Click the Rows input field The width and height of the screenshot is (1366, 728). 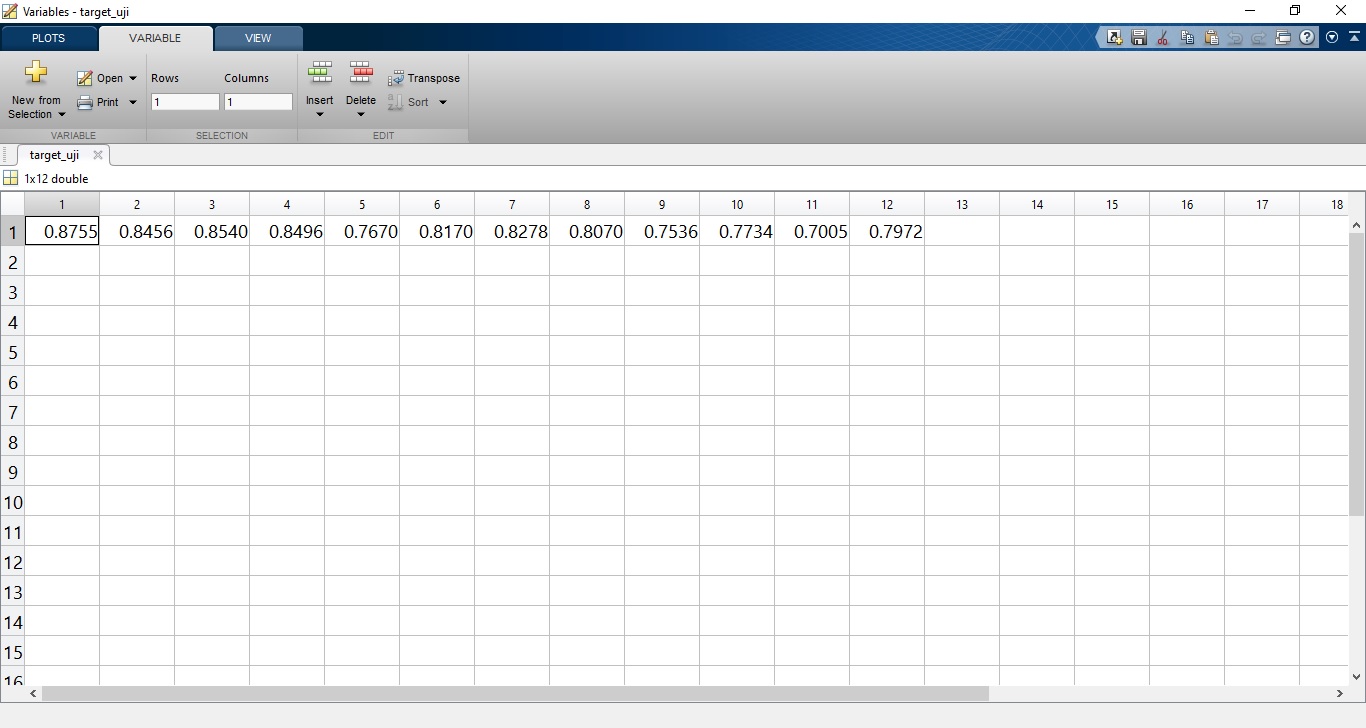point(185,102)
